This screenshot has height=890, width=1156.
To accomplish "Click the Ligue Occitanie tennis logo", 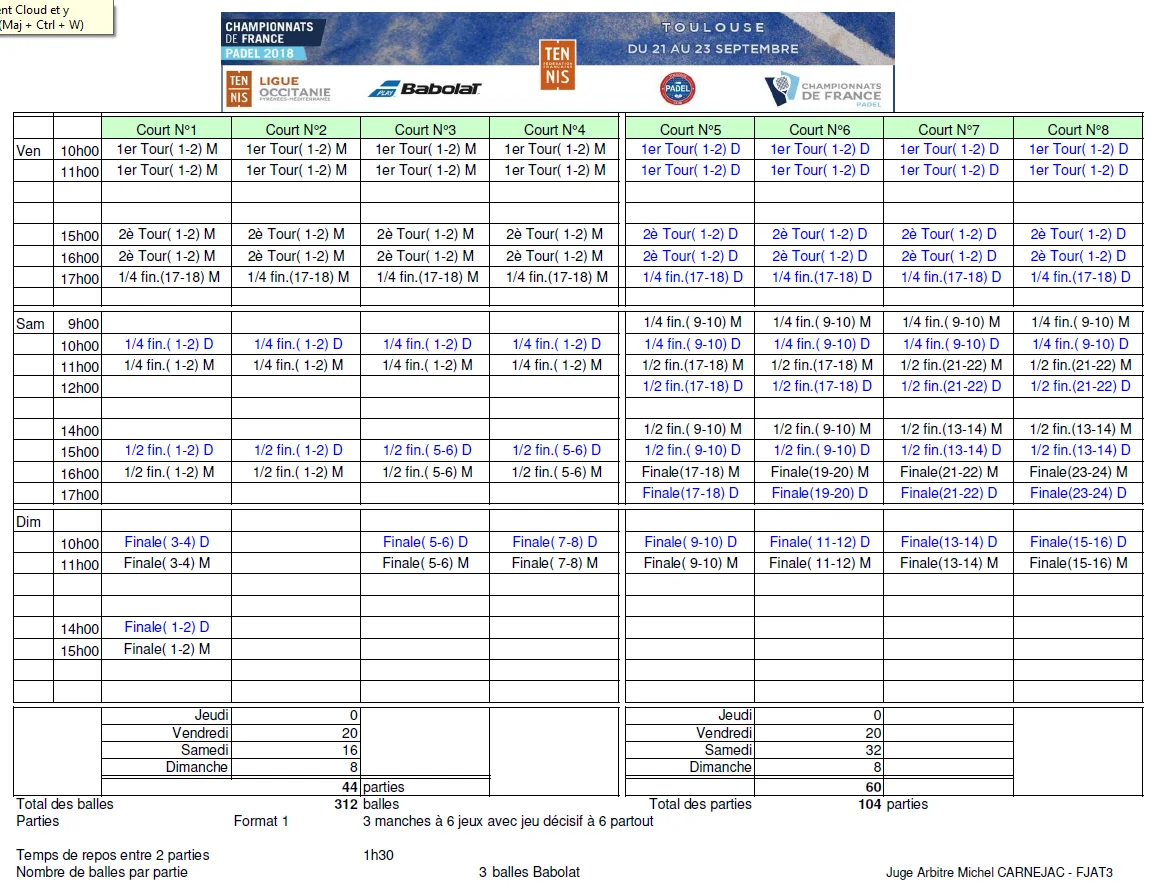I will click(x=277, y=88).
